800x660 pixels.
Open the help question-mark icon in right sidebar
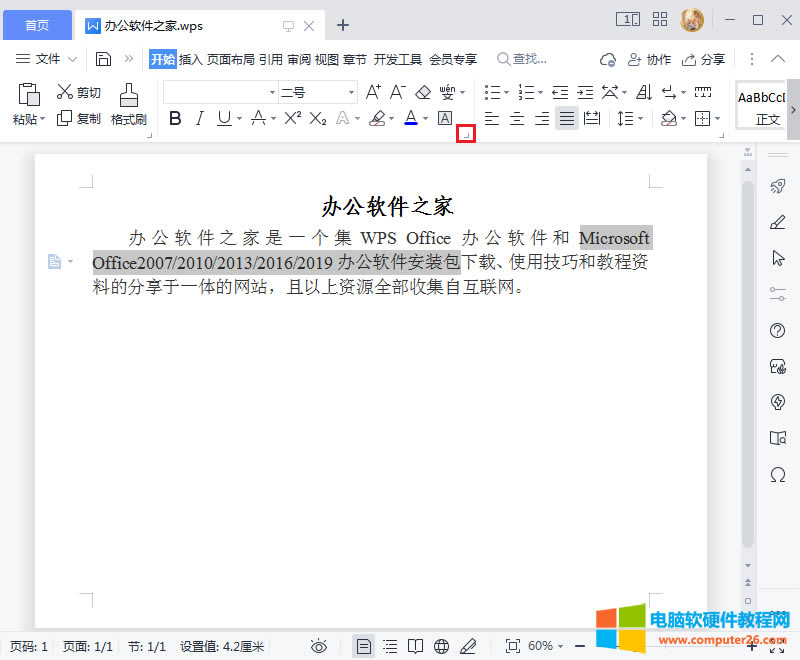click(x=778, y=330)
